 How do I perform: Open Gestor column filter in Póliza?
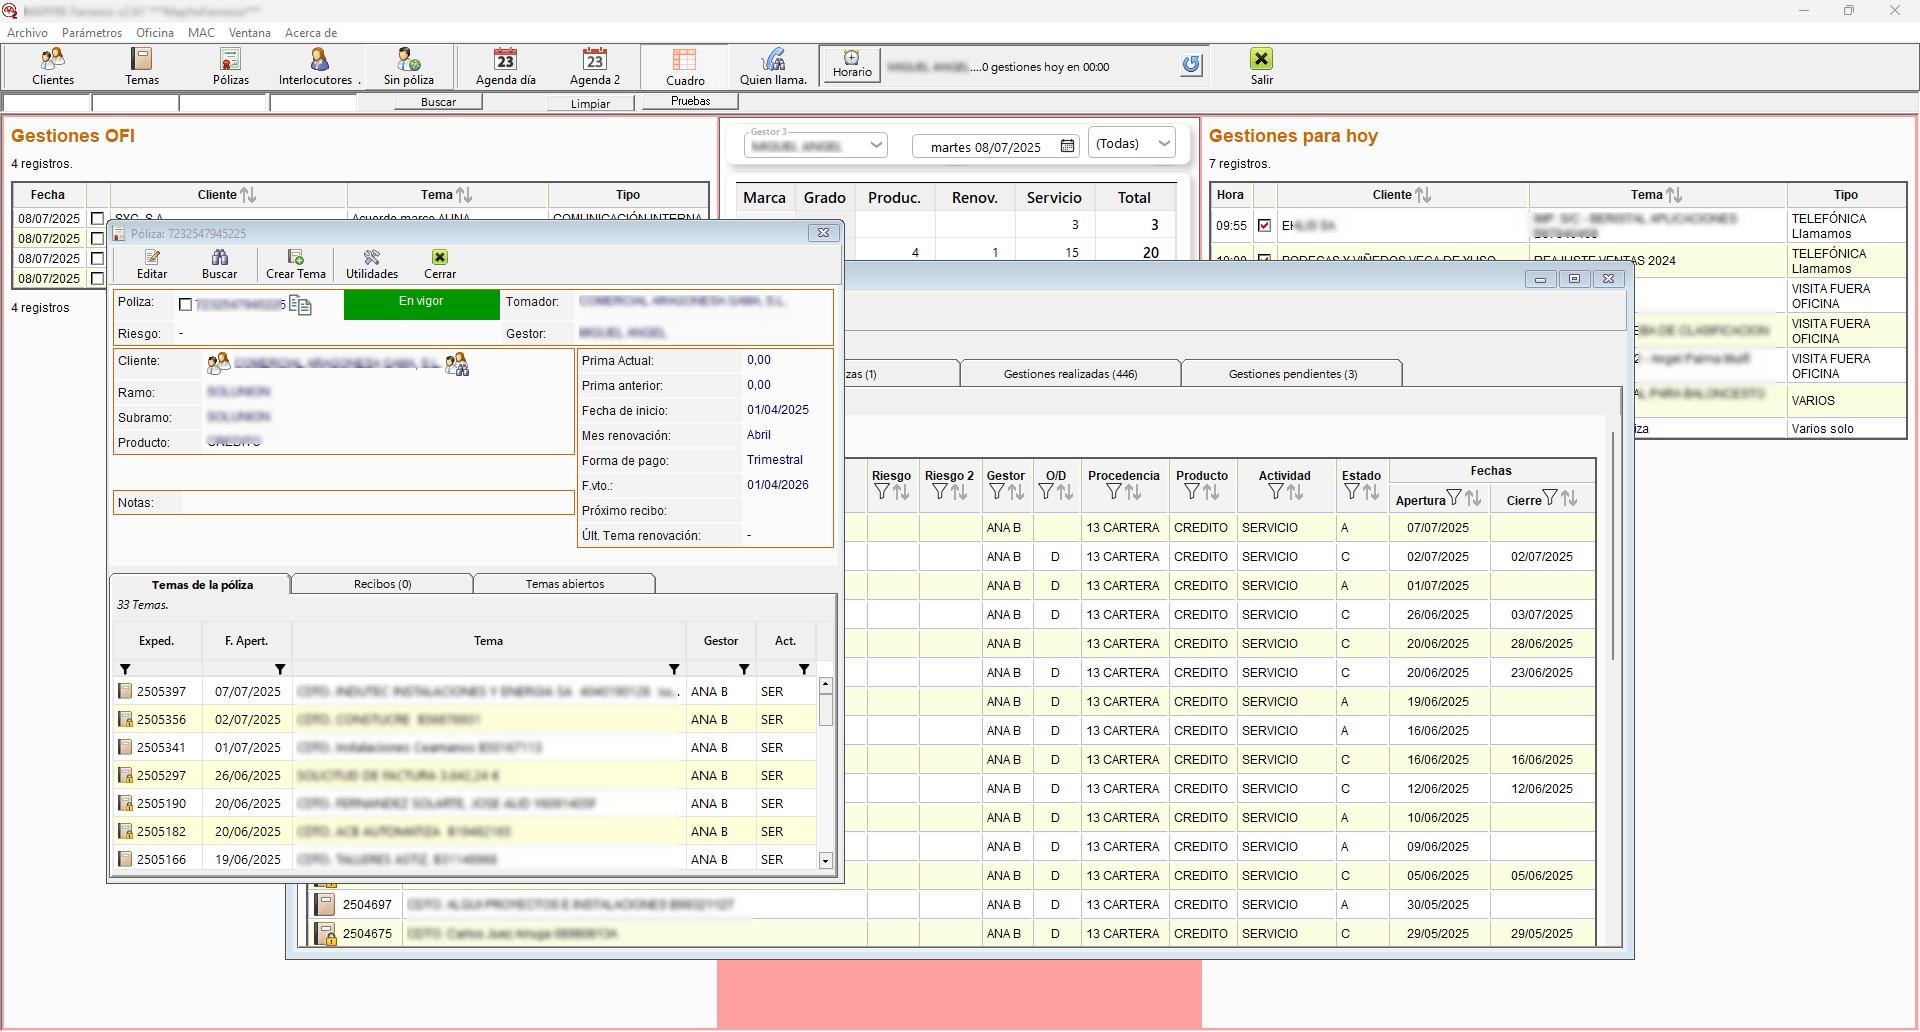point(744,669)
